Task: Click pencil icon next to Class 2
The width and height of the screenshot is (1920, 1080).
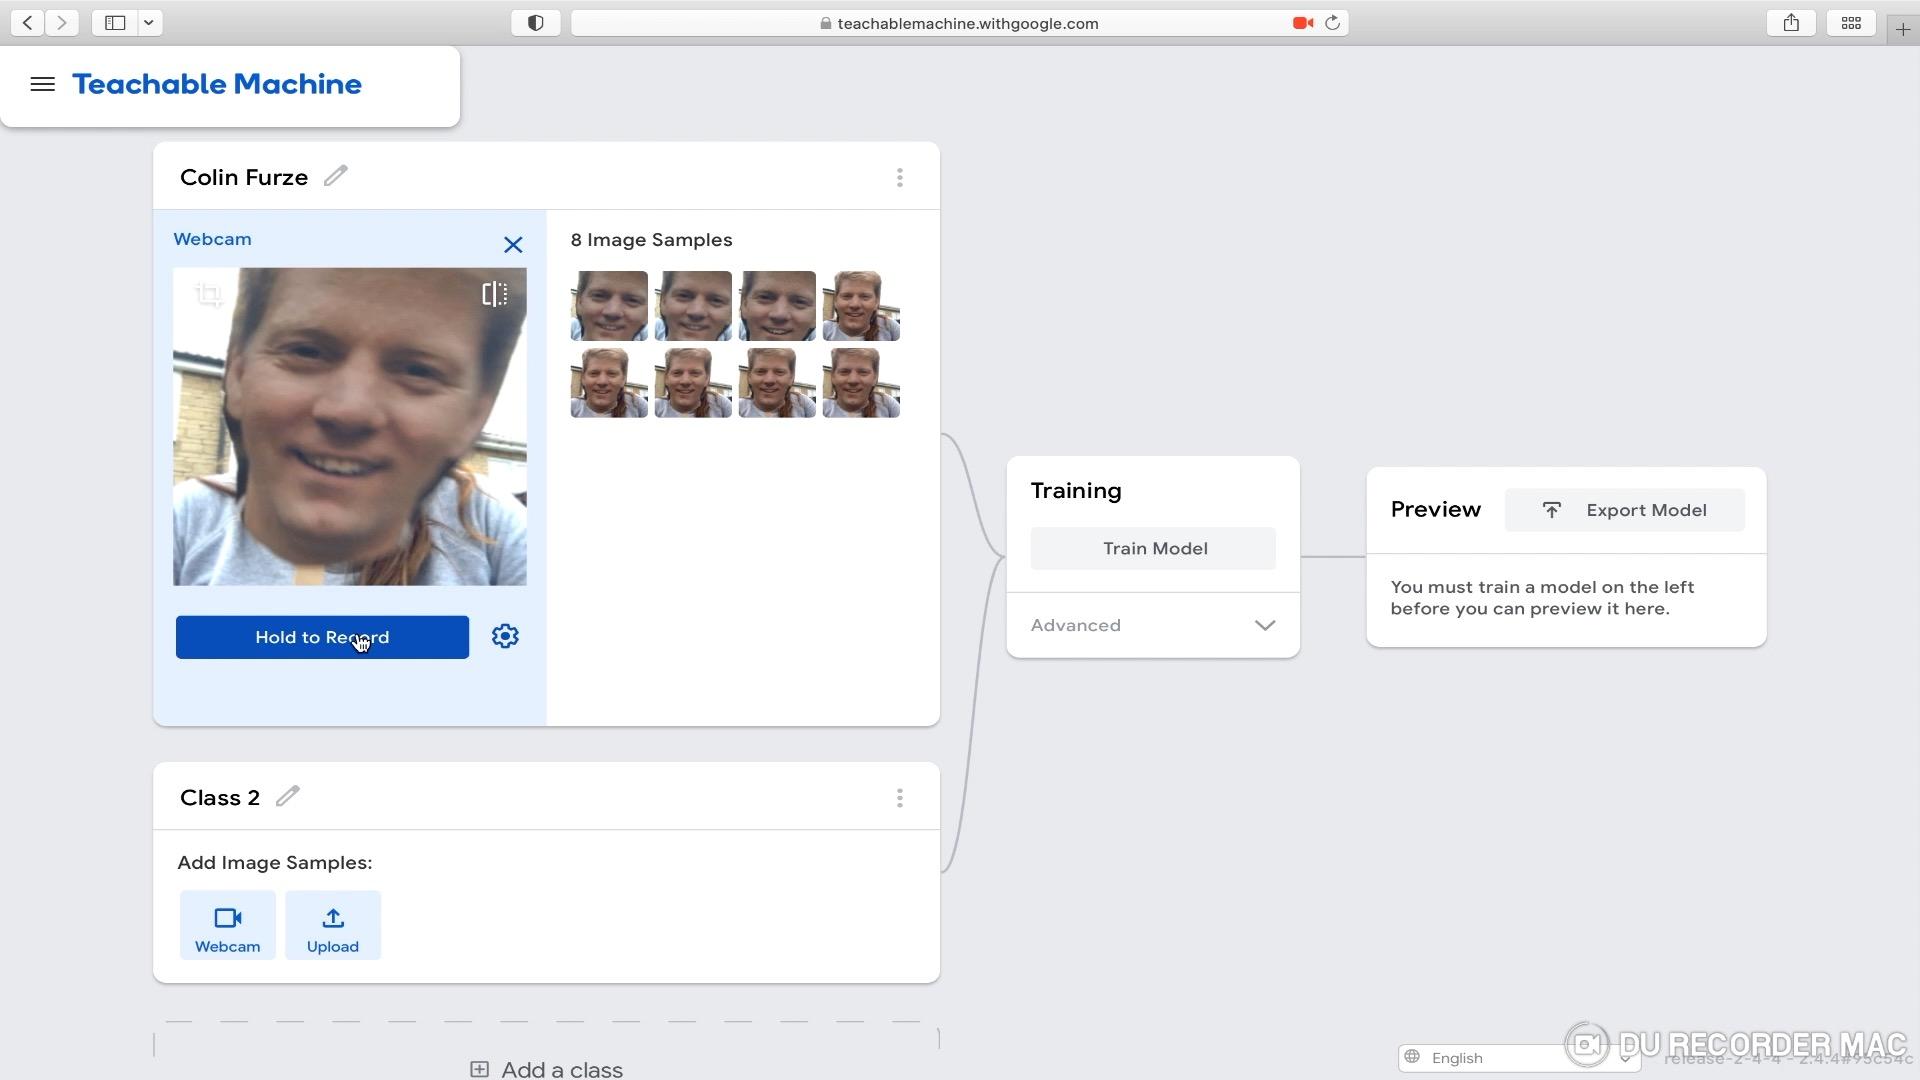Action: [x=288, y=796]
